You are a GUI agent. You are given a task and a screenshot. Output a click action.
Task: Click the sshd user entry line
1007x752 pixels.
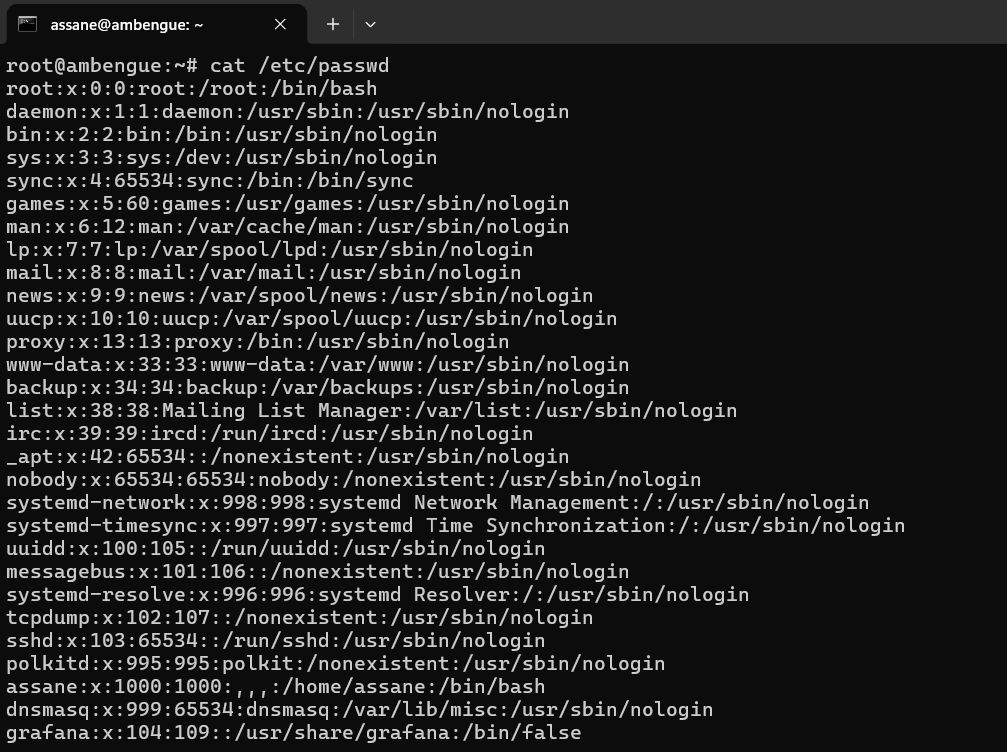[275, 641]
